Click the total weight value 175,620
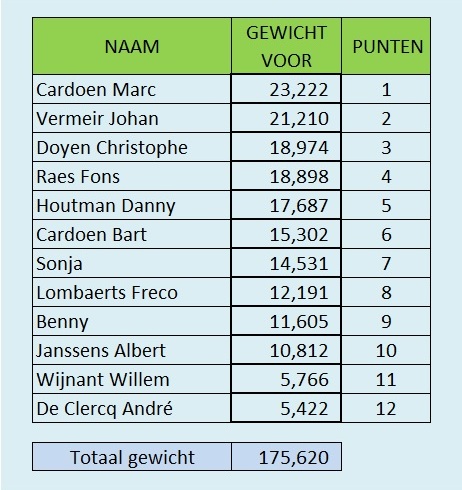 (x=286, y=457)
